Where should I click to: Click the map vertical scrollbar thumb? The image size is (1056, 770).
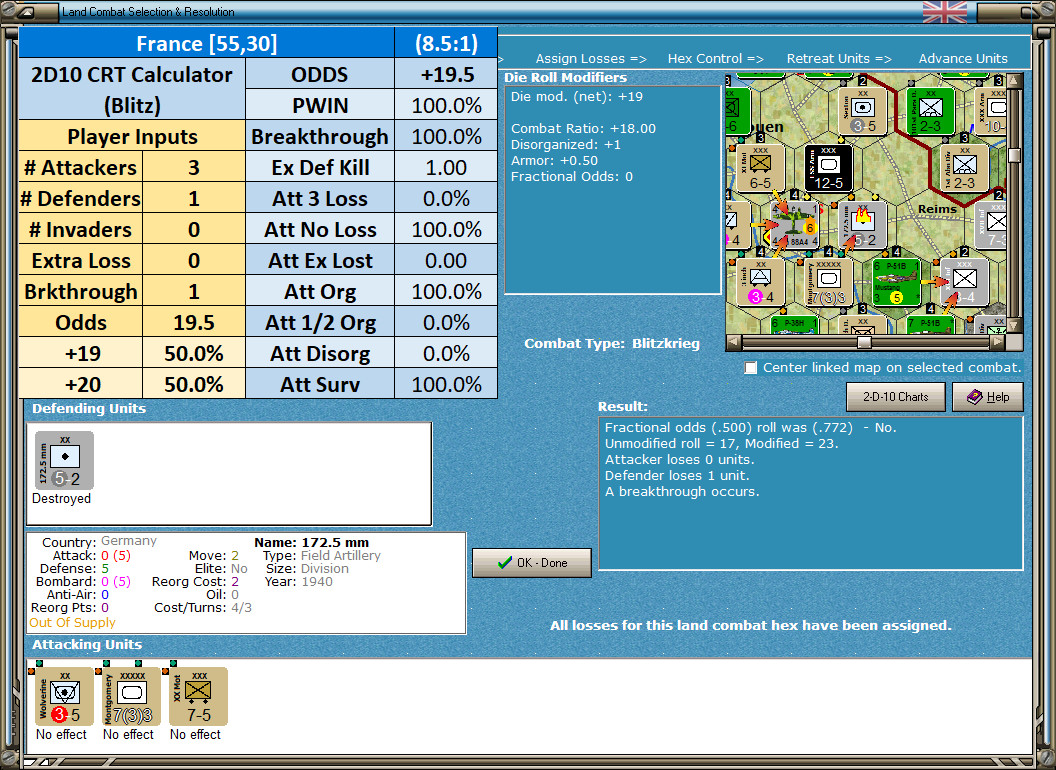click(x=1014, y=155)
